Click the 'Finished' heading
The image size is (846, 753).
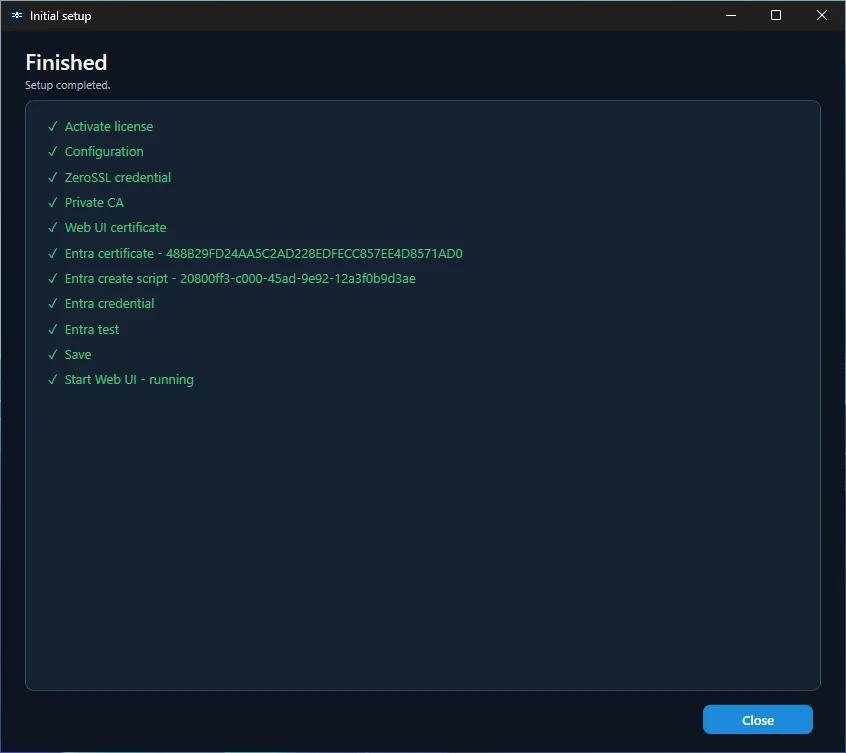click(66, 63)
